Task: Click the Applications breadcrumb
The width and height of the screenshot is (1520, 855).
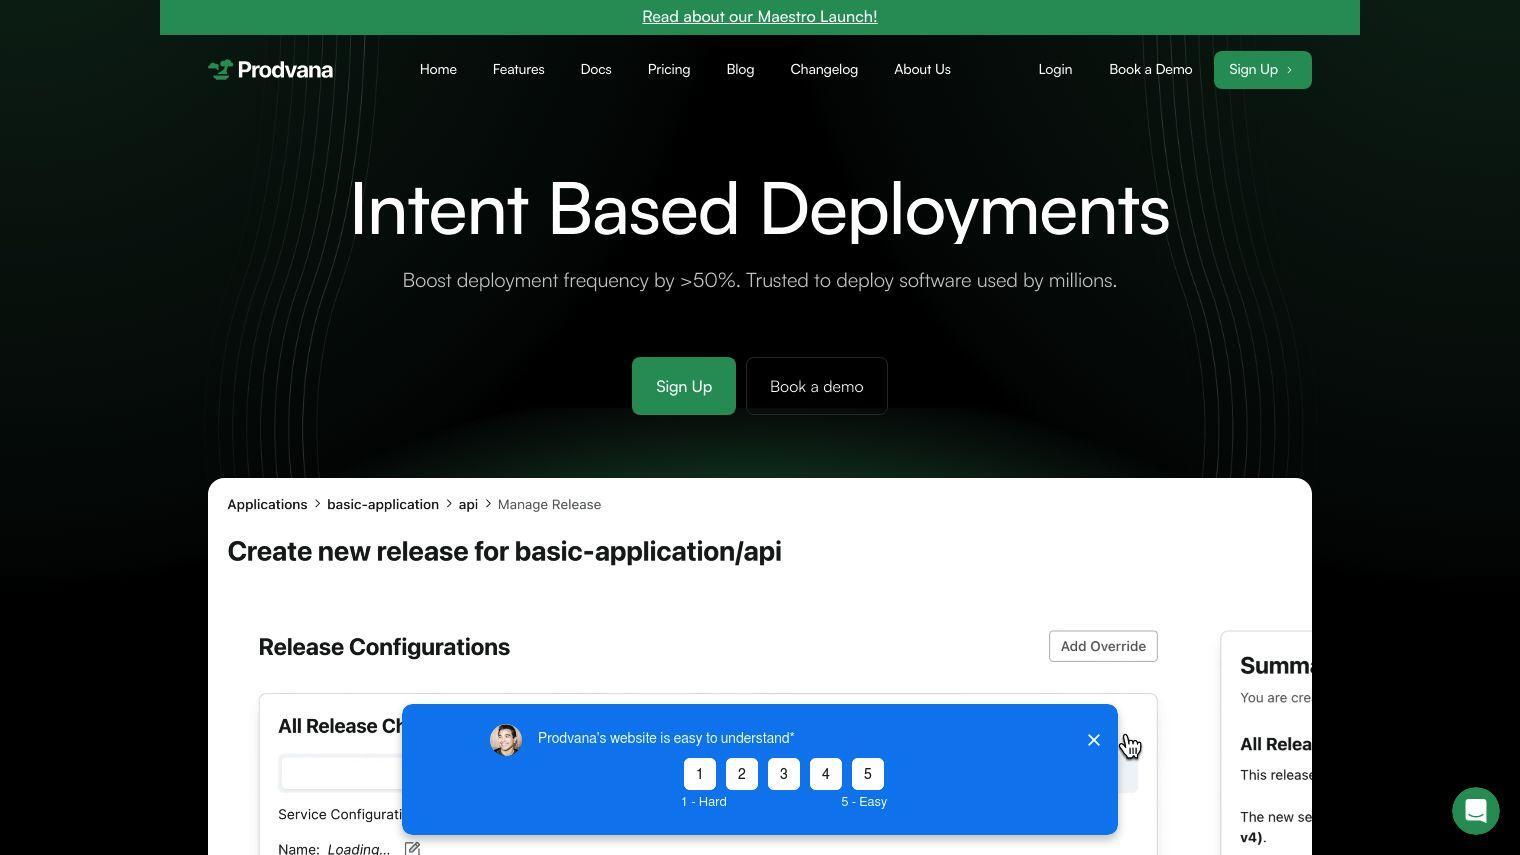Action: (x=267, y=504)
